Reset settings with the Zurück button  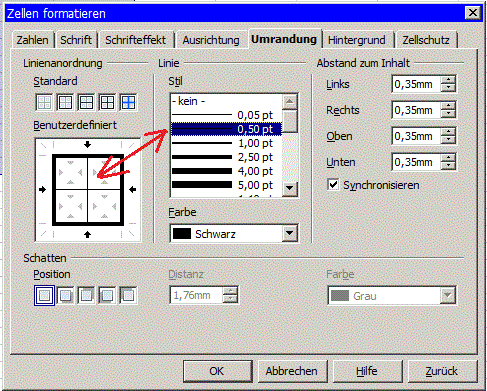442,371
